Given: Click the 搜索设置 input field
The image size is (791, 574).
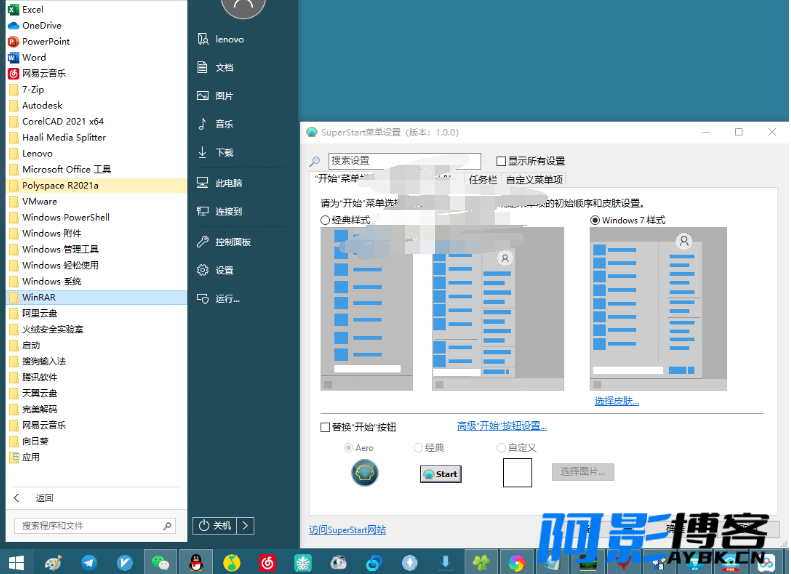Looking at the screenshot, I should click(404, 161).
